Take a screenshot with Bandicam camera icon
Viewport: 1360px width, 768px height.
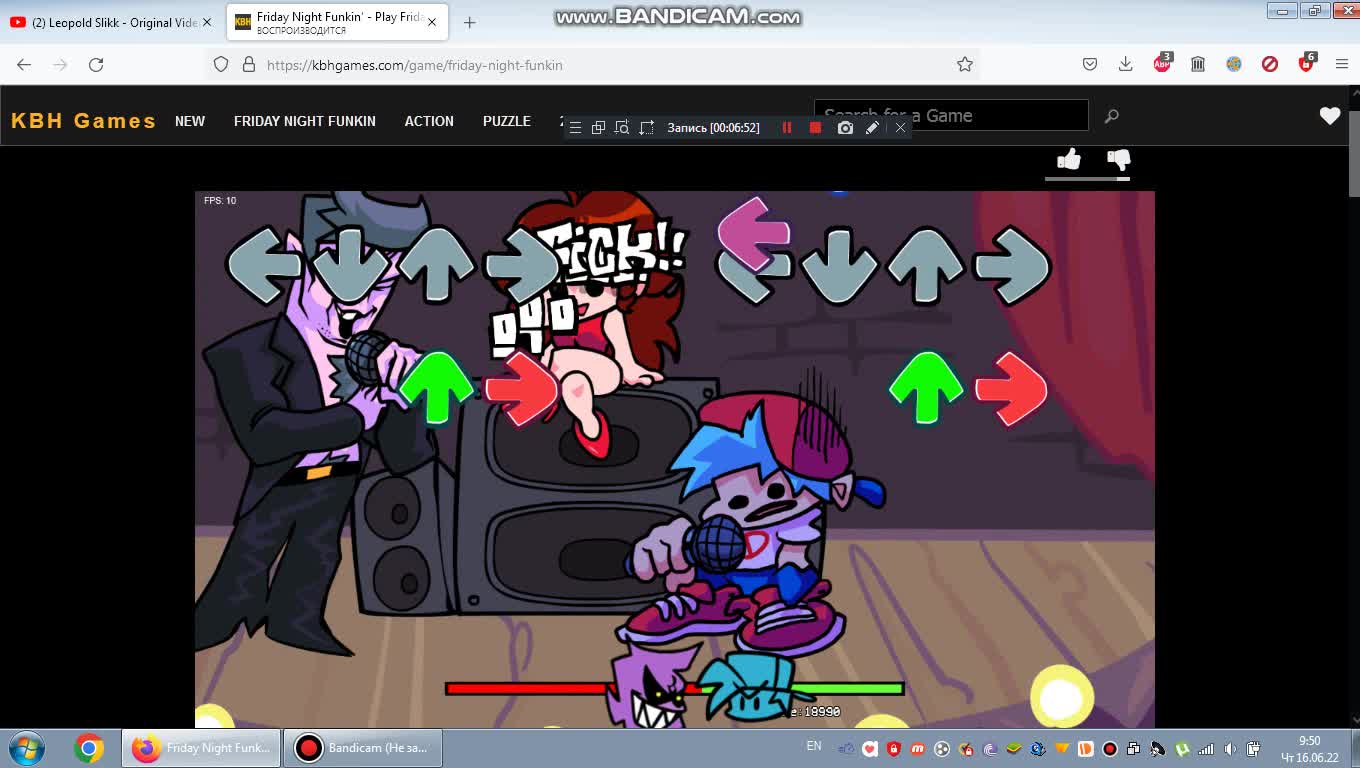[845, 128]
